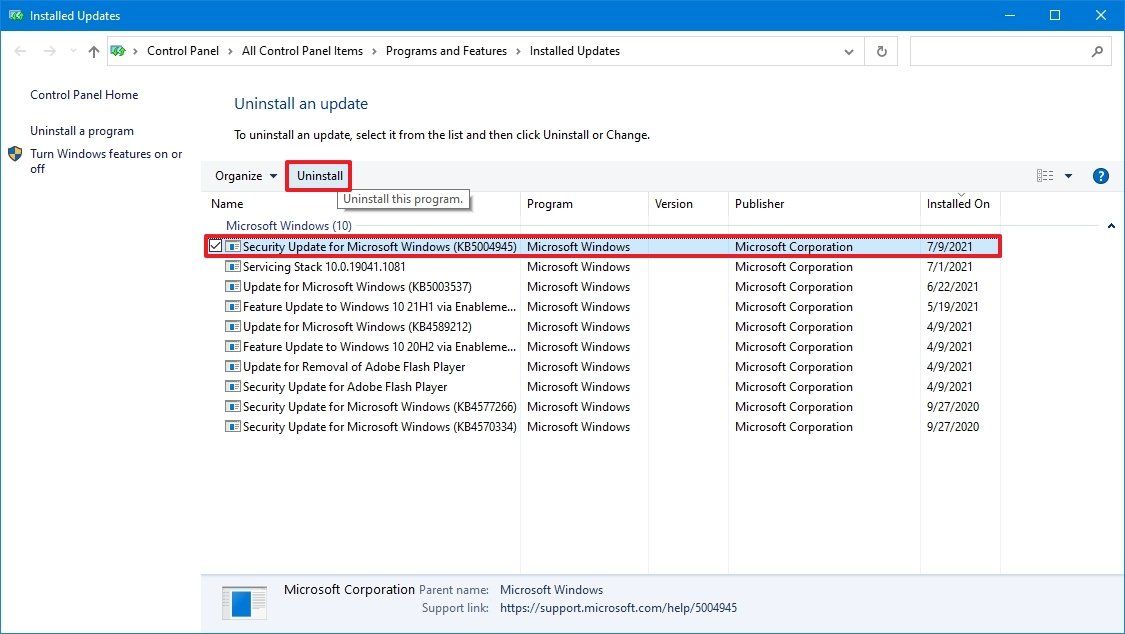Click the window title bar app icon

click(x=16, y=15)
